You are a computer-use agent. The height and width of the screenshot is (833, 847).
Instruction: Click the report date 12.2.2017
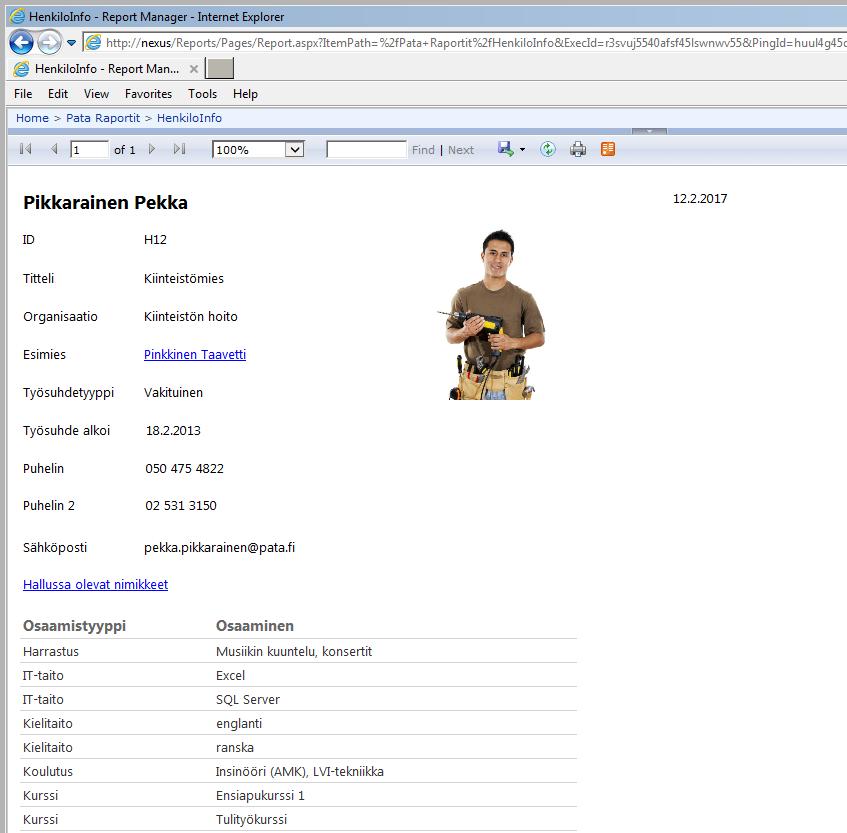pos(700,199)
